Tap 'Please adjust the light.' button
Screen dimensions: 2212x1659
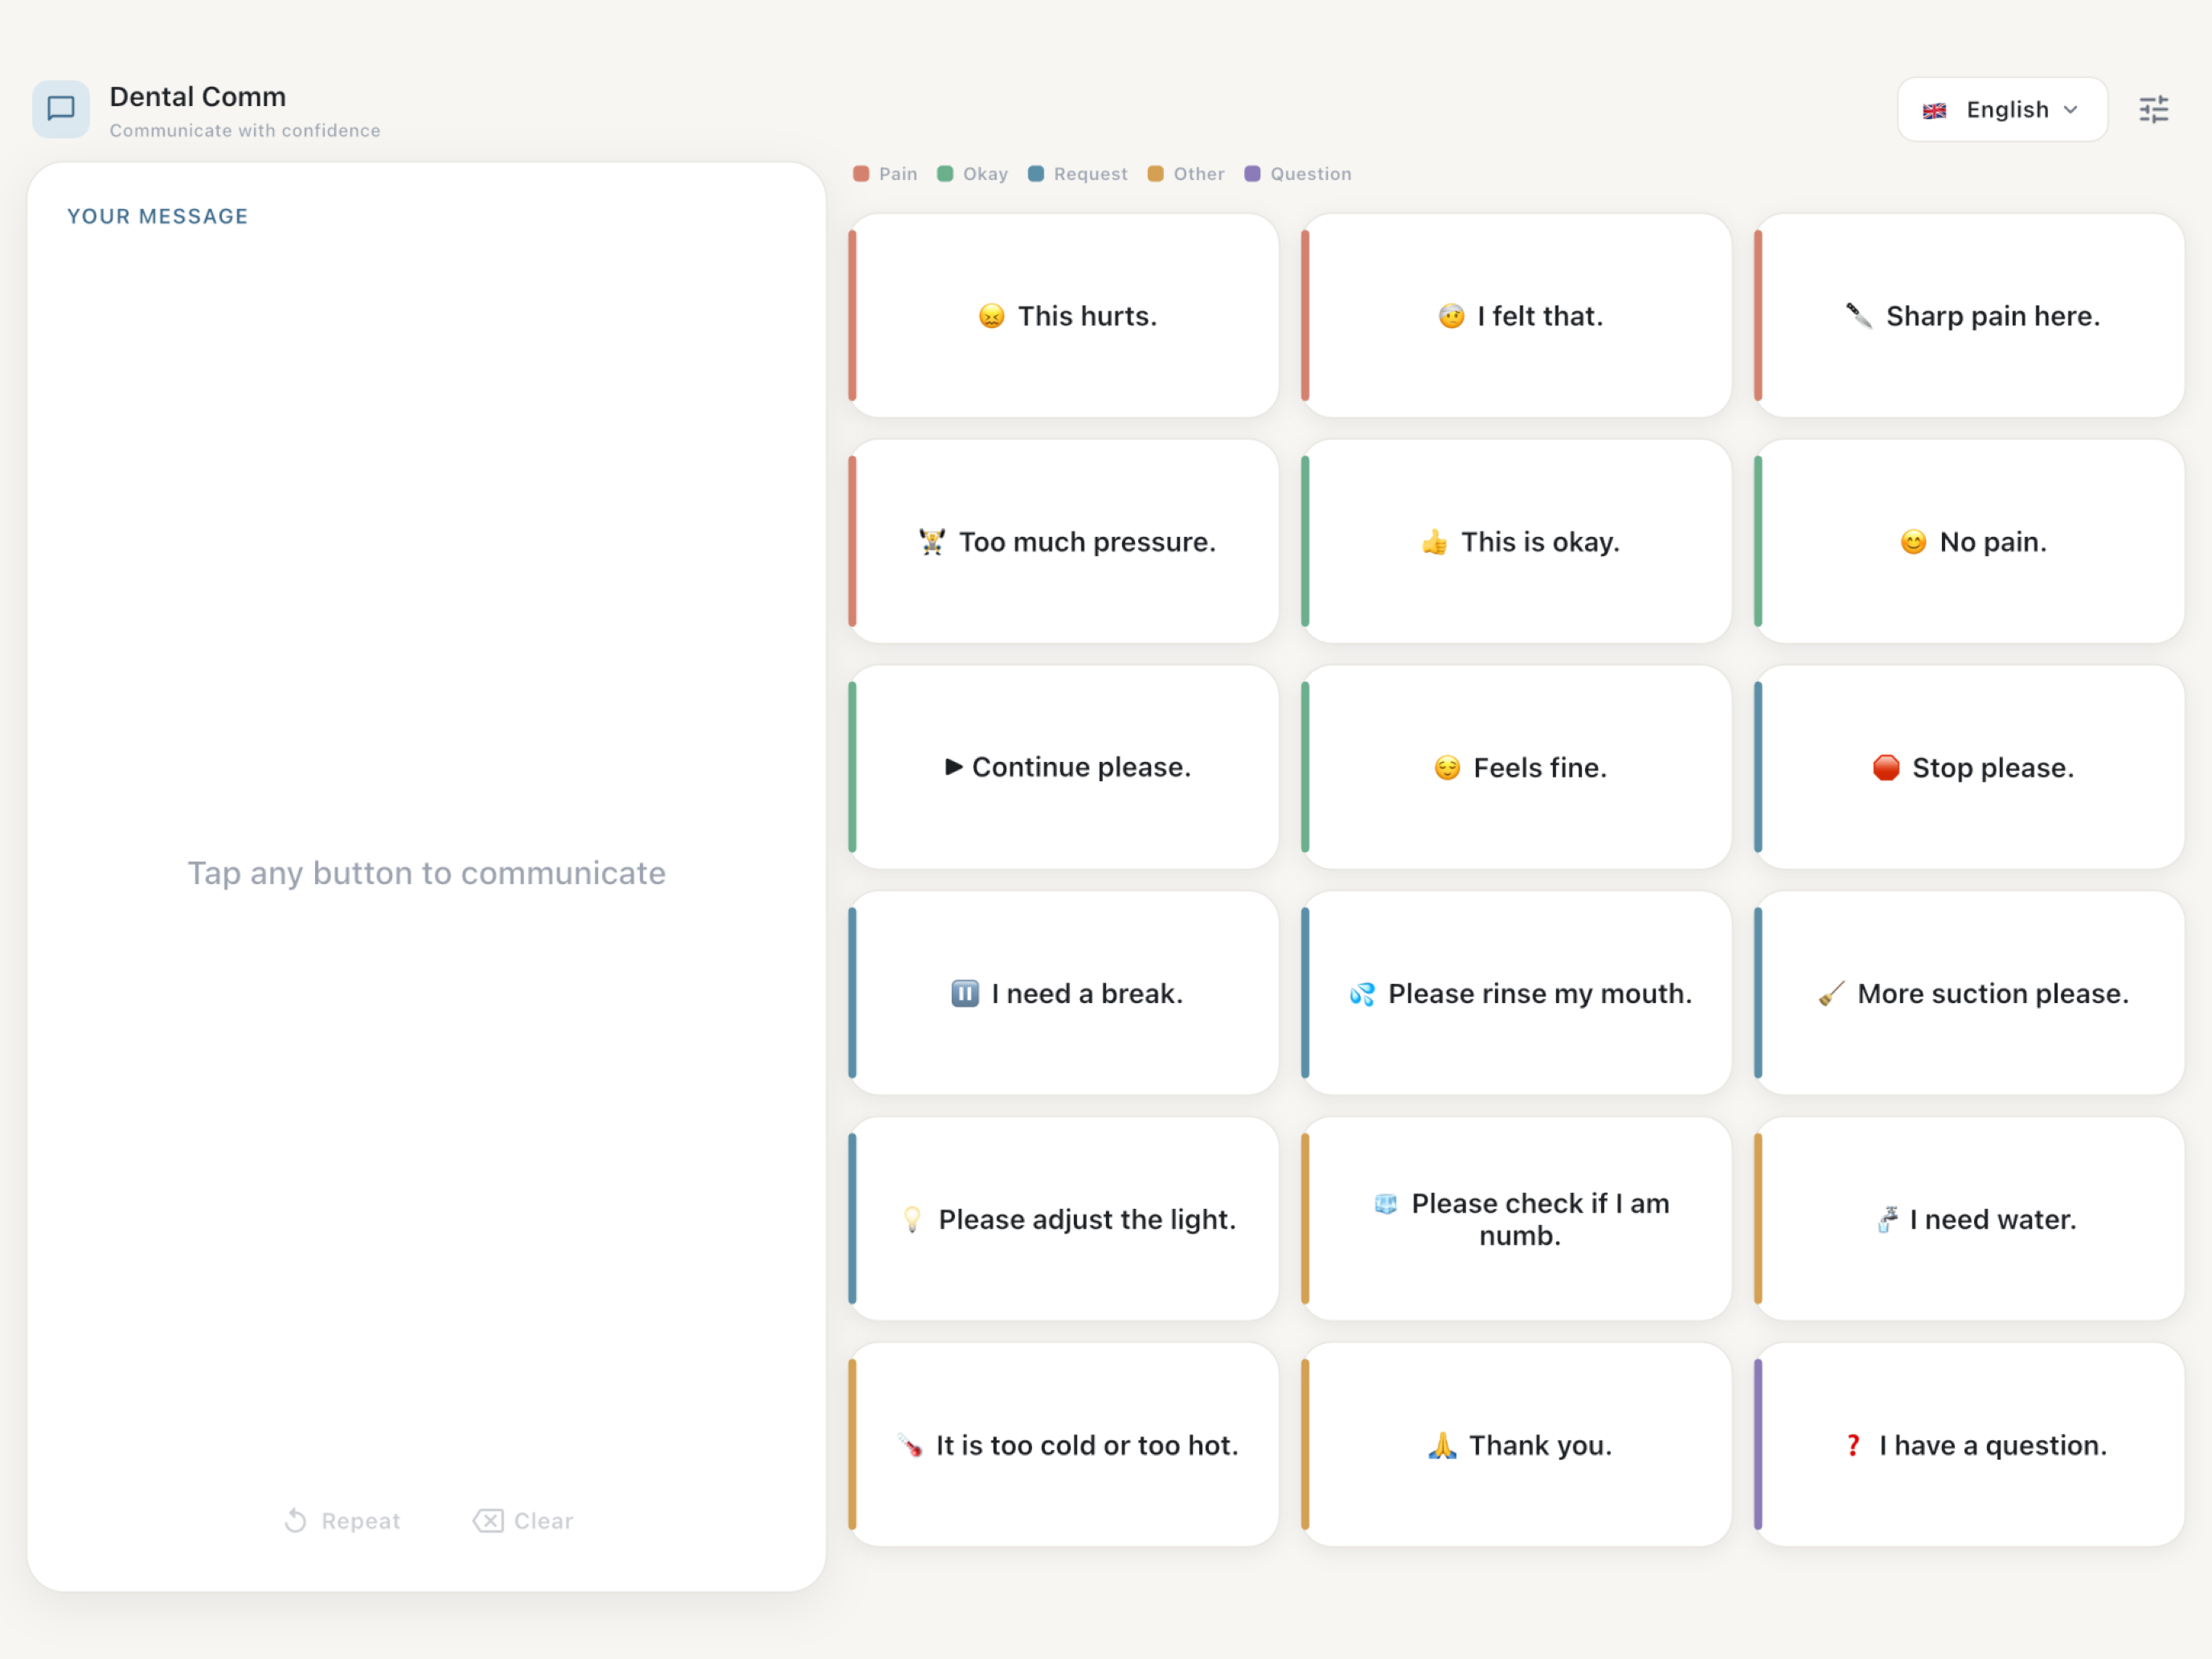1063,1219
